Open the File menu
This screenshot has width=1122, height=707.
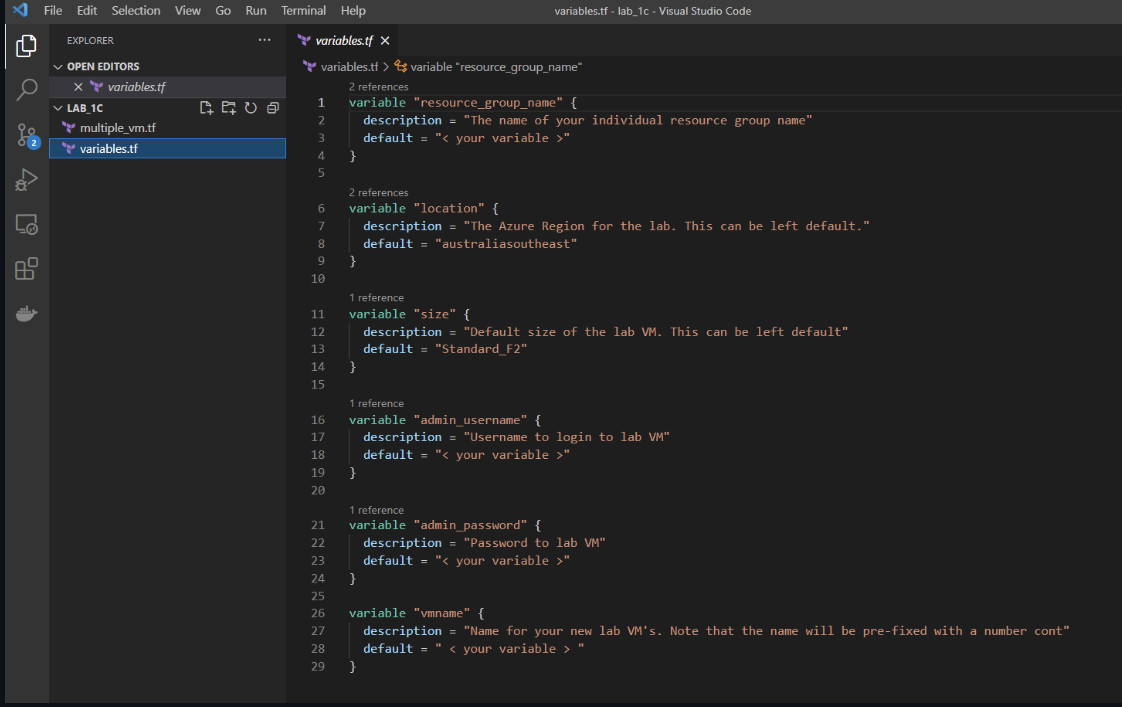[x=53, y=11]
